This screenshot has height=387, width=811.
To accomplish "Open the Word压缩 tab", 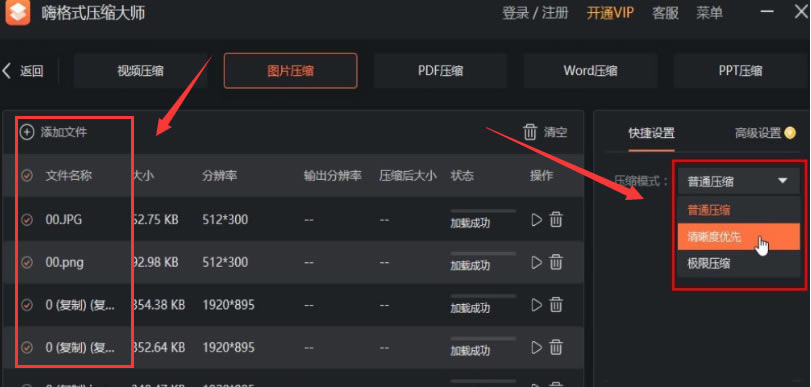I will 590,71.
